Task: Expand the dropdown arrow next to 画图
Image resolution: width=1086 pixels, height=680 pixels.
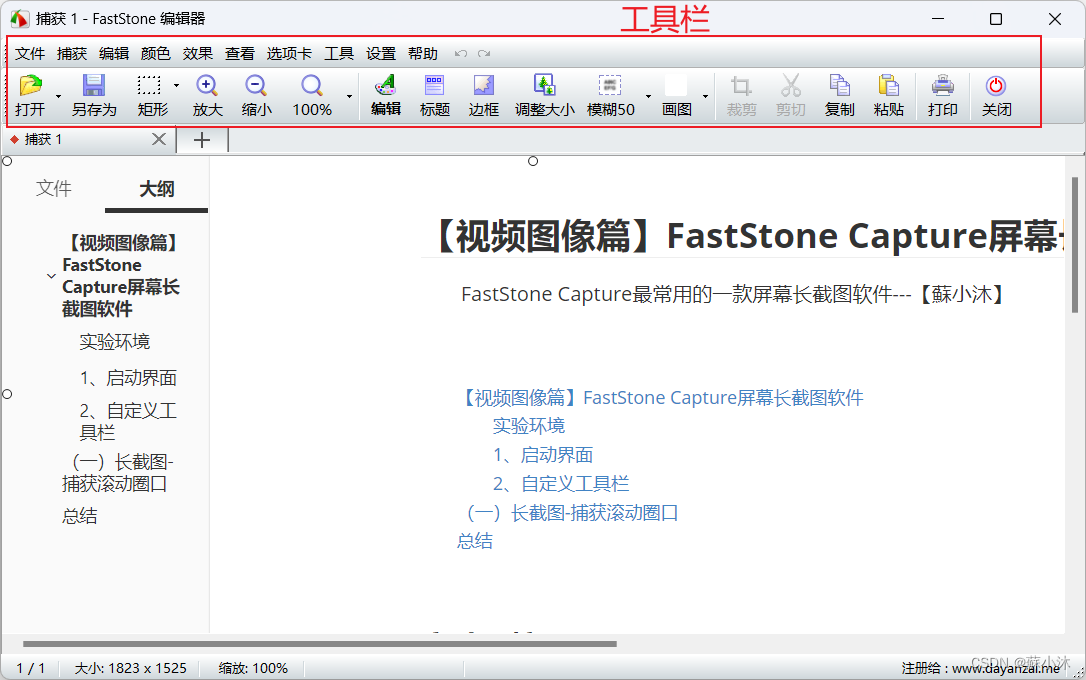Action: pyautogui.click(x=705, y=96)
